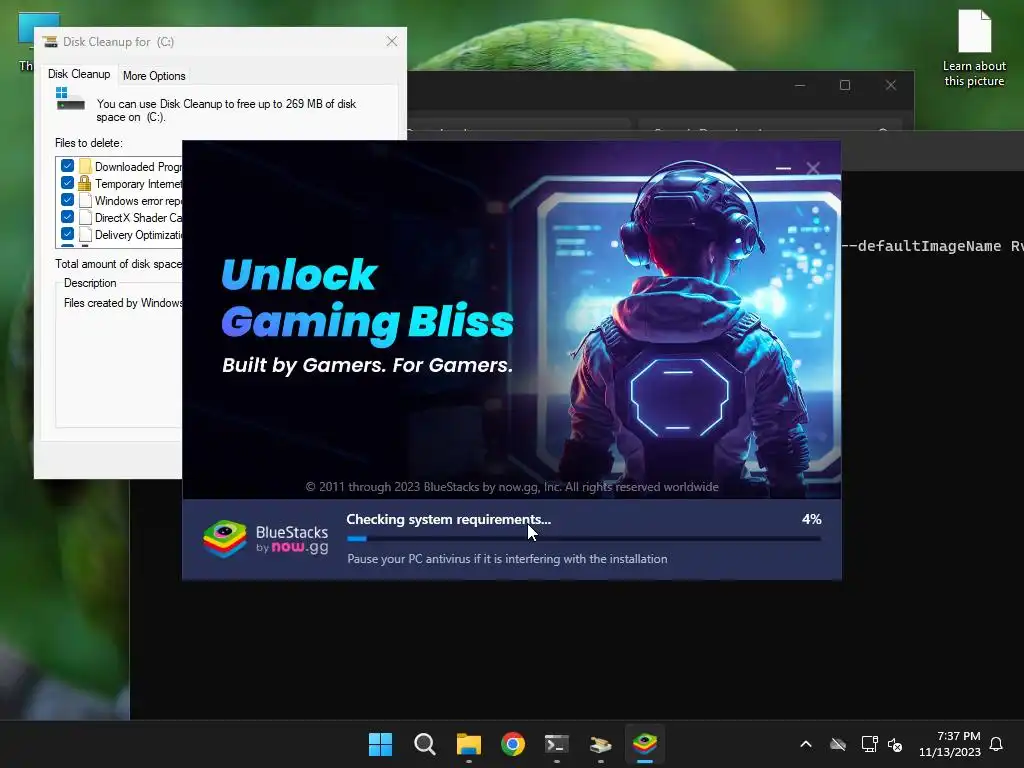Click the This PC desktop icon
Image resolution: width=1024 pixels, height=768 pixels.
pos(26,42)
